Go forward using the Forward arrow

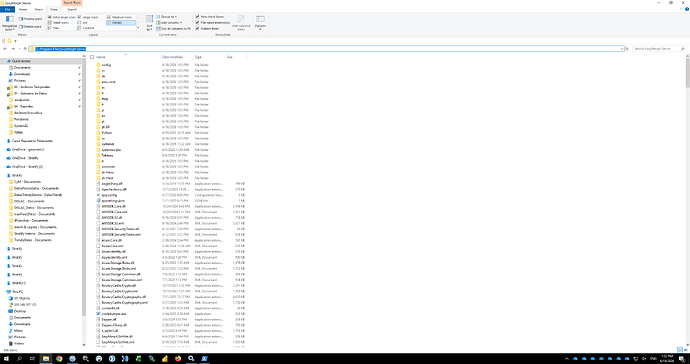[x=13, y=49]
